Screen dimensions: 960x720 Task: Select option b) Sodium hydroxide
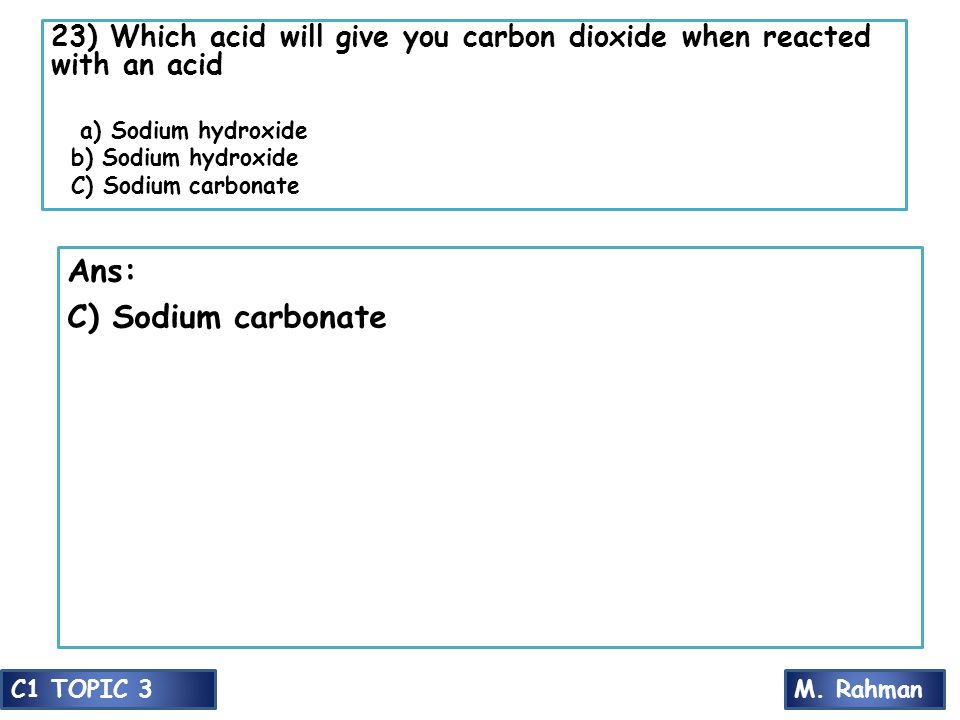point(184,158)
